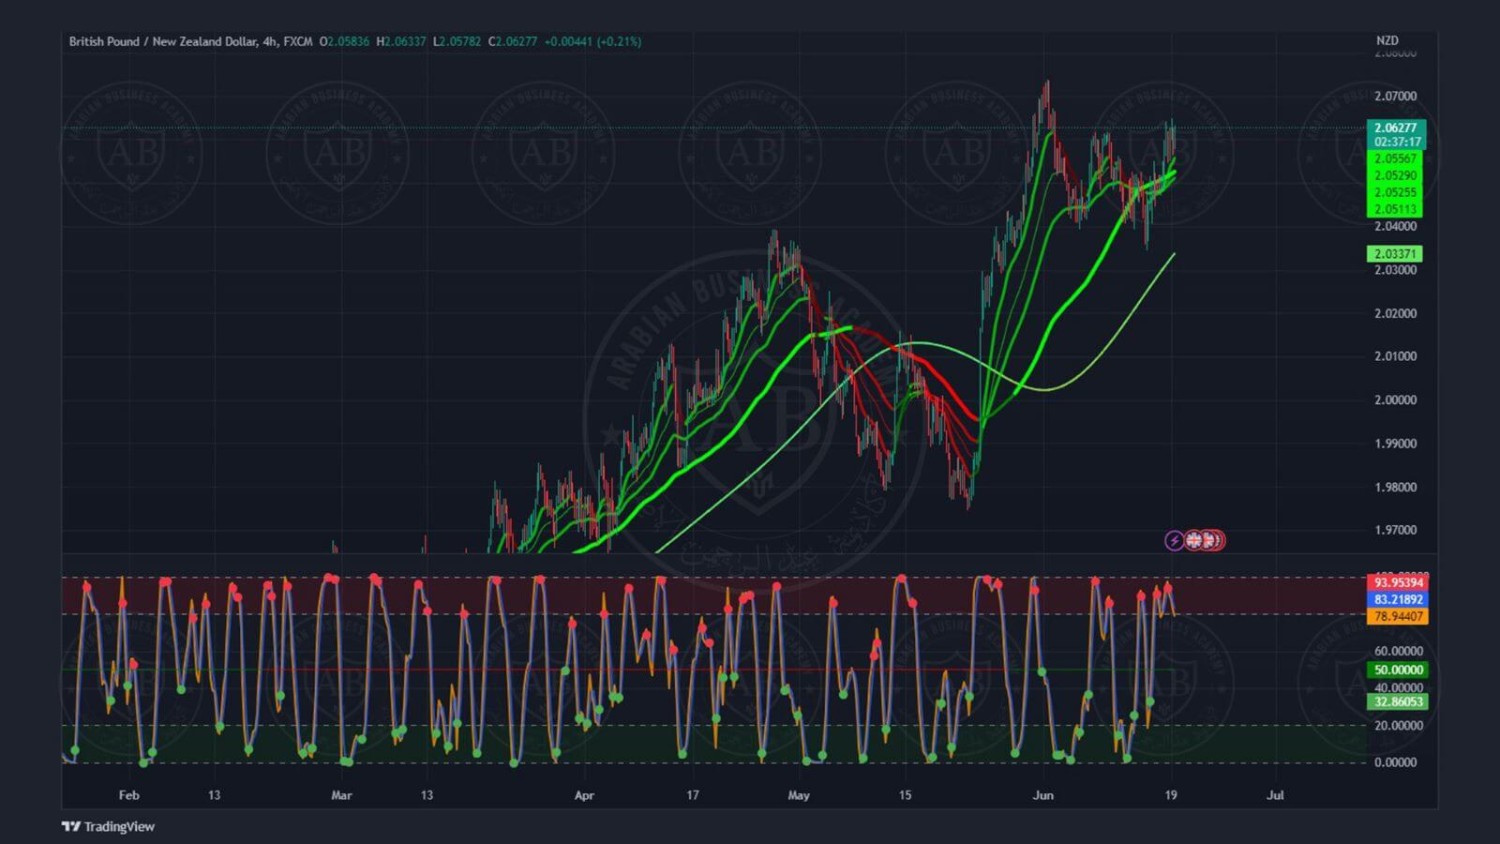Viewport: 1500px width, 844px height.
Task: Click the orange 78.94407 oscillator value label
Action: pyautogui.click(x=1397, y=617)
